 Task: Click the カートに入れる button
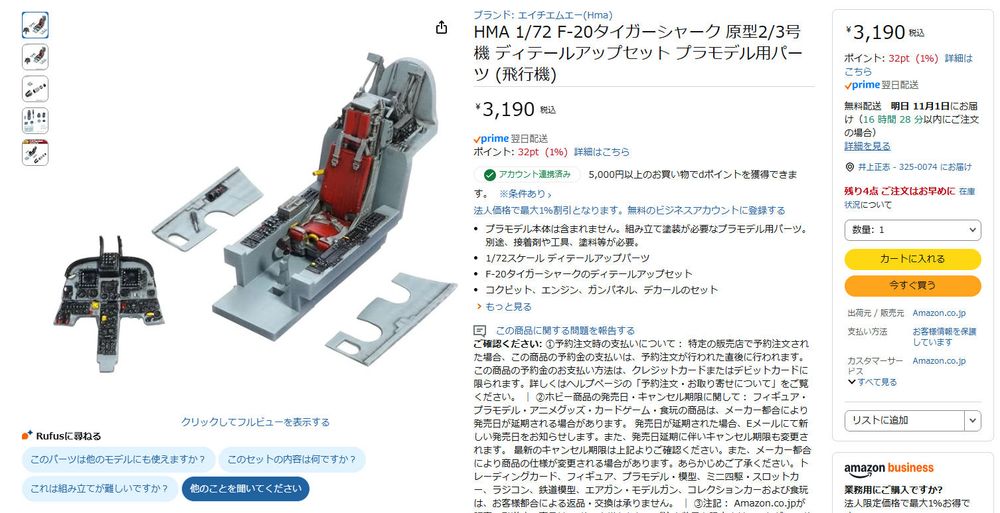tap(913, 259)
